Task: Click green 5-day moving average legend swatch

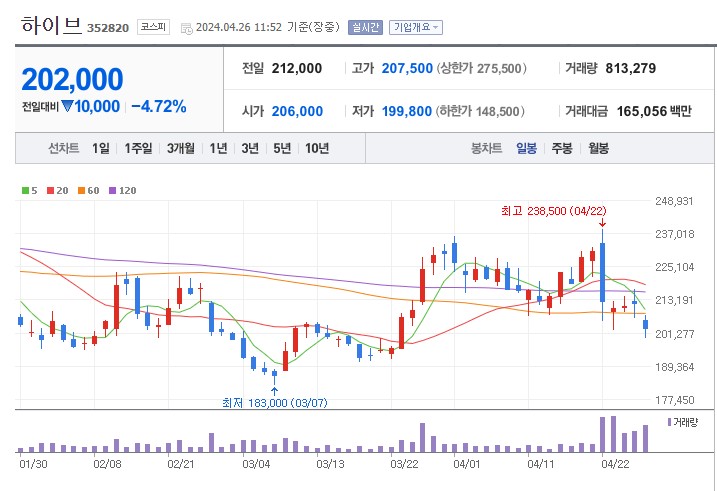Action: point(25,191)
